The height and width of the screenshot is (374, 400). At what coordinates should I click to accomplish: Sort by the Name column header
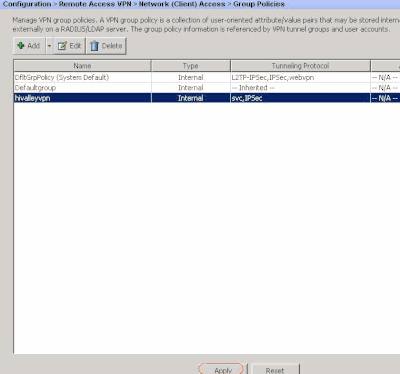(82, 66)
